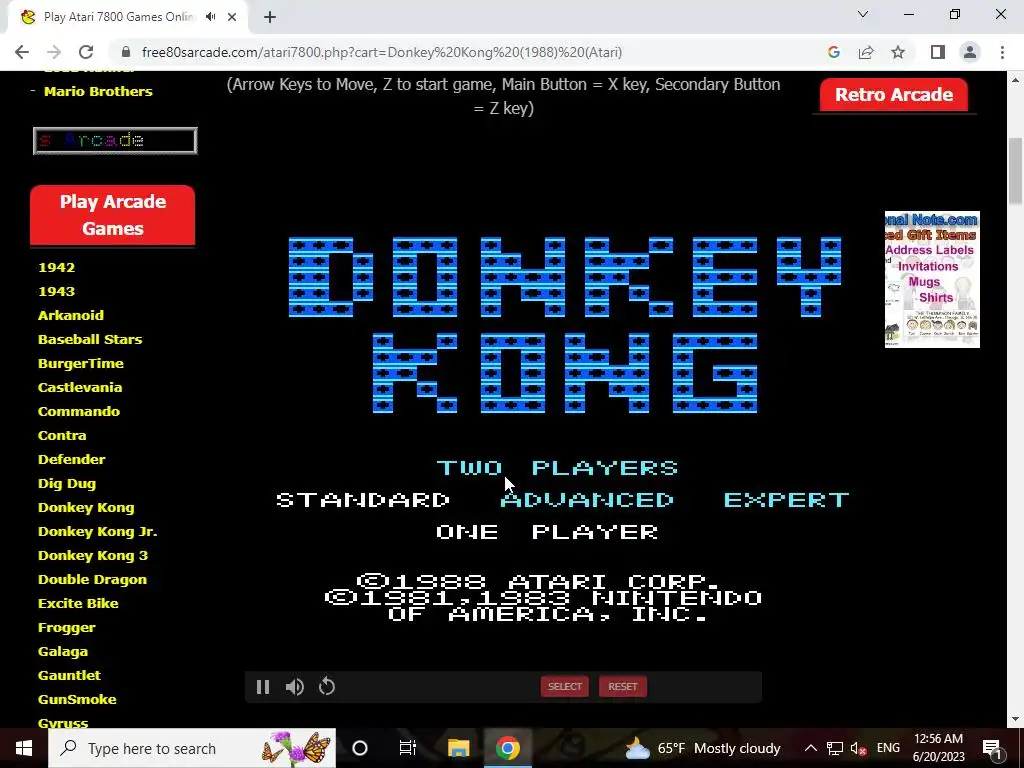The image size is (1024, 768).
Task: Open the Retro Arcade button
Action: [893, 95]
